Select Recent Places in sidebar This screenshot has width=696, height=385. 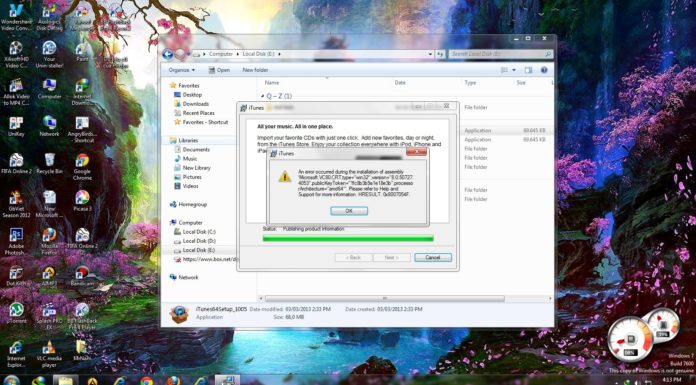(198, 113)
